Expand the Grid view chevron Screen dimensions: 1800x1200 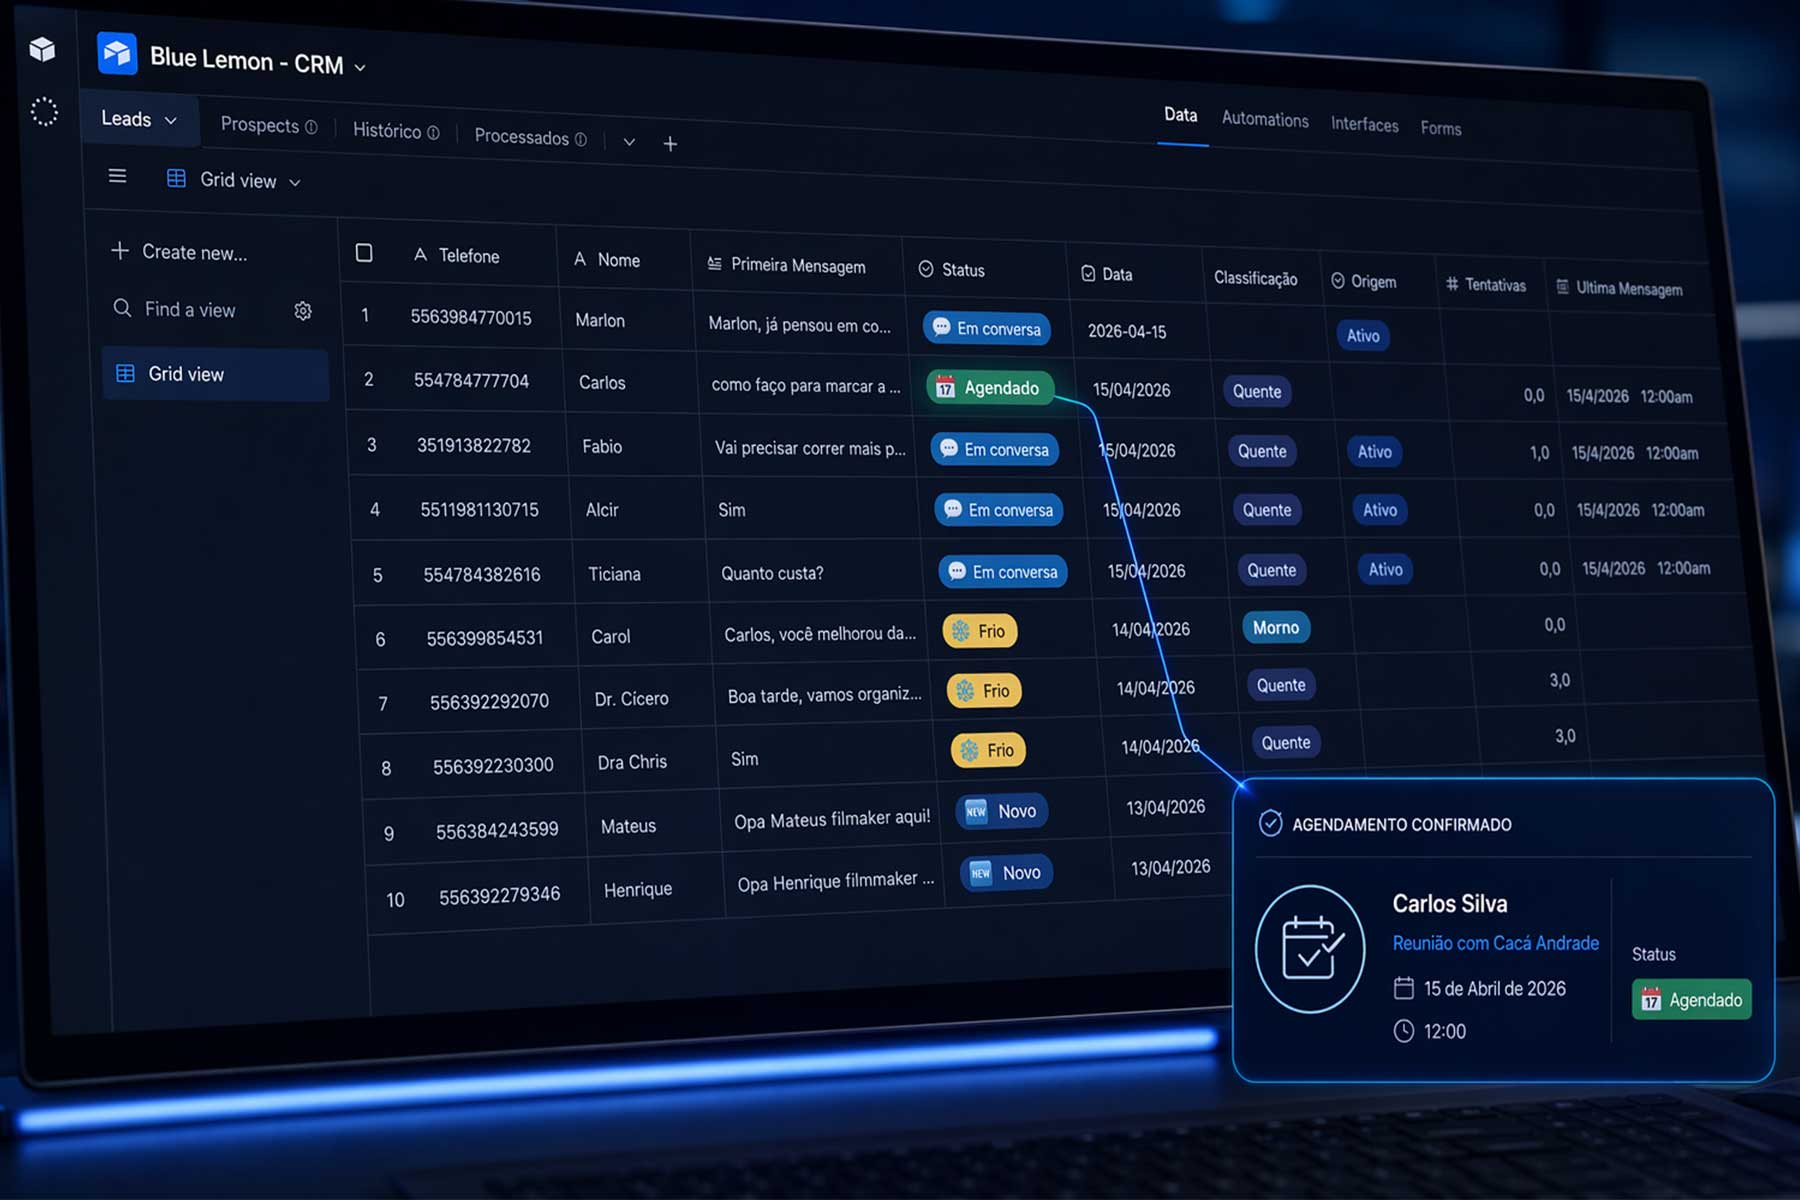[x=294, y=182]
